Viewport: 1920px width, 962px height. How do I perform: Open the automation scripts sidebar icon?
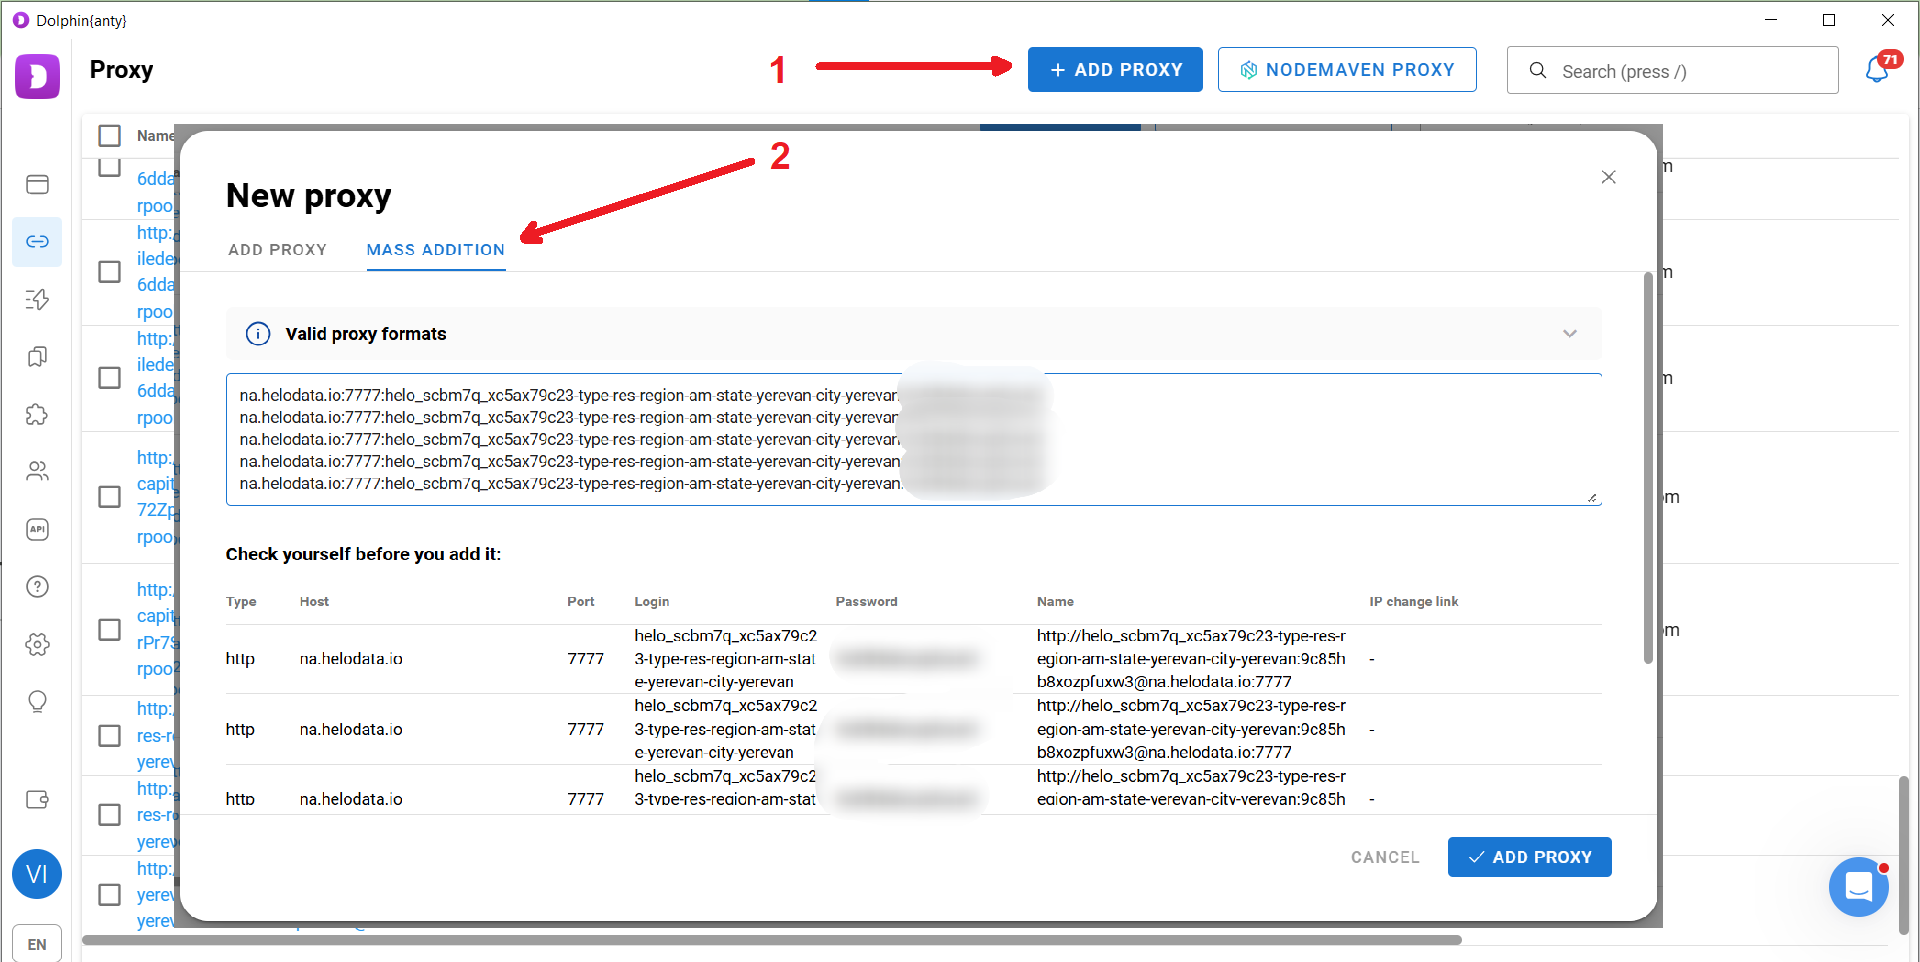pyautogui.click(x=37, y=299)
